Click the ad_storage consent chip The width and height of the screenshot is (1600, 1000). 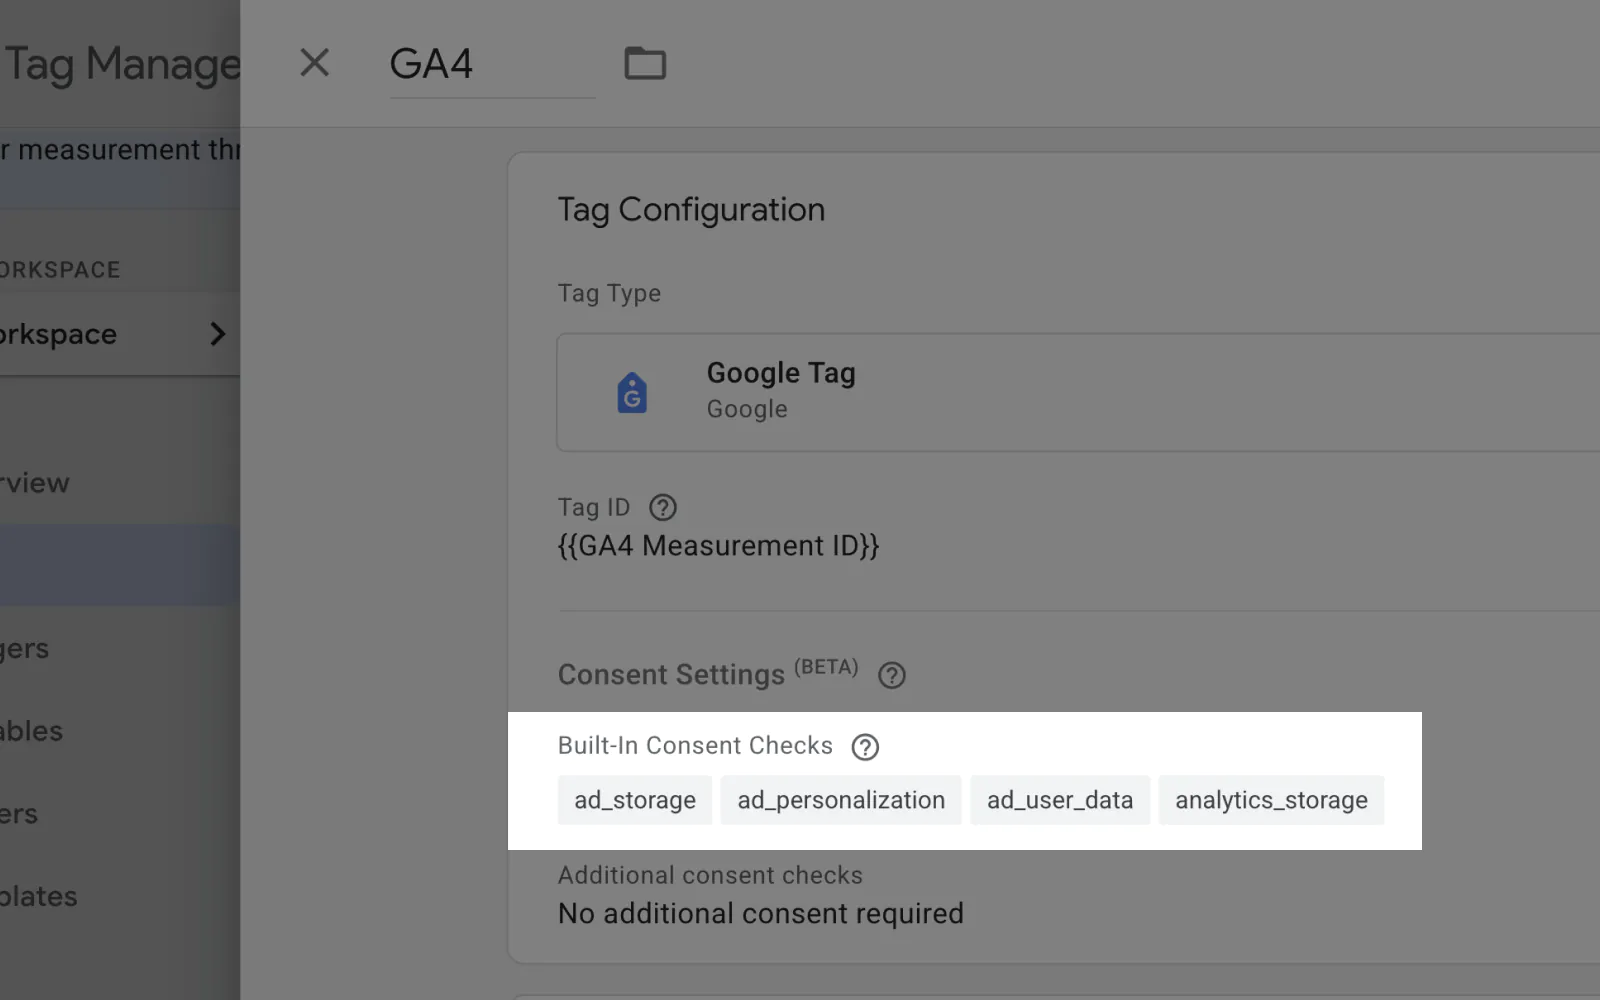[635, 800]
